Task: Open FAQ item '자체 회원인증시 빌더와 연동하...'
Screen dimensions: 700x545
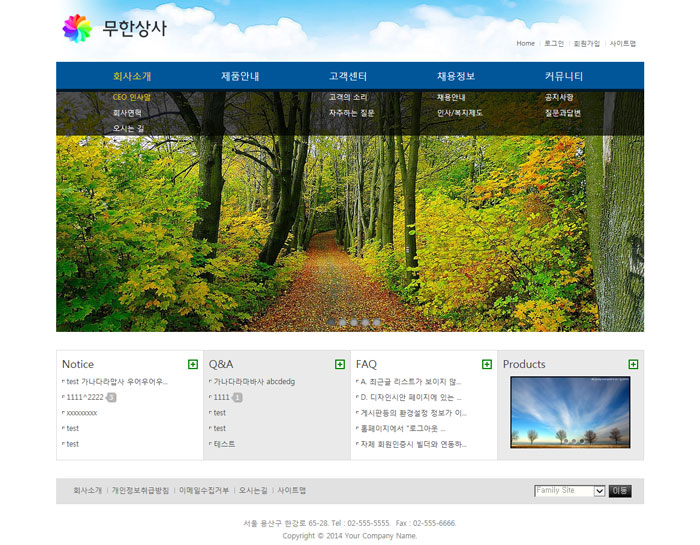Action: pos(413,444)
